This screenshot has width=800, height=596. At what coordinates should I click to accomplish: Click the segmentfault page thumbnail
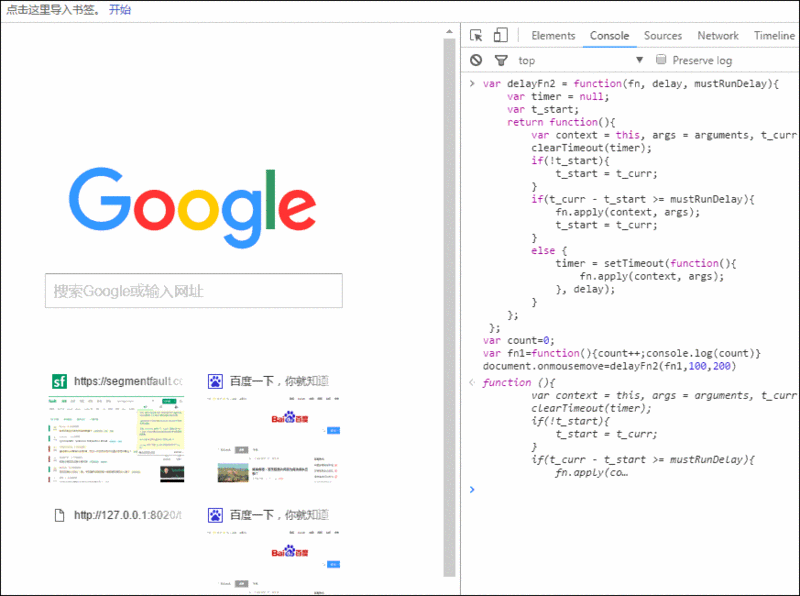click(116, 439)
